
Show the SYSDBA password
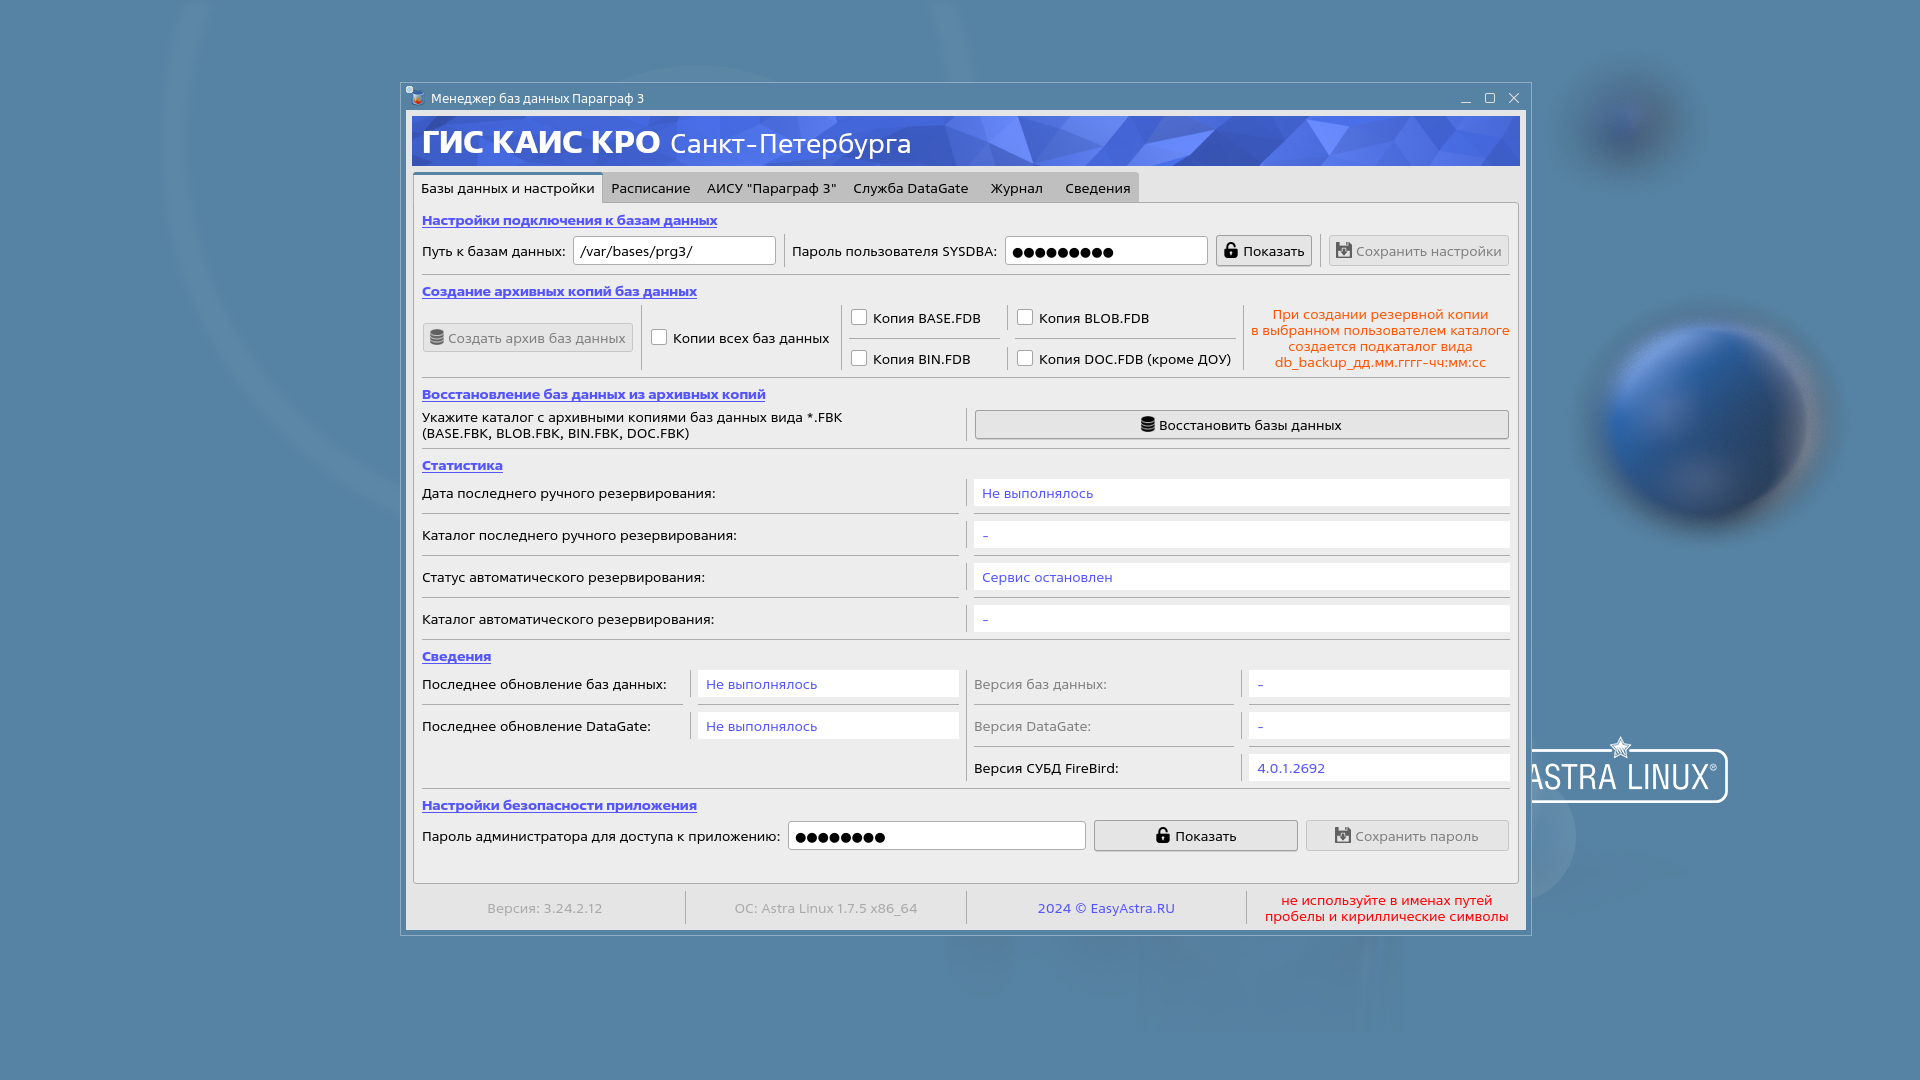(x=1264, y=251)
